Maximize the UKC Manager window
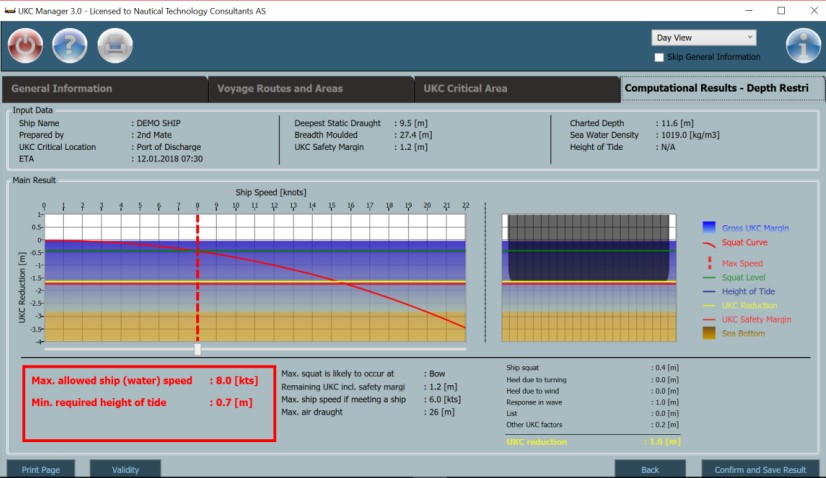Viewport: 826px width, 478px height. [x=781, y=11]
